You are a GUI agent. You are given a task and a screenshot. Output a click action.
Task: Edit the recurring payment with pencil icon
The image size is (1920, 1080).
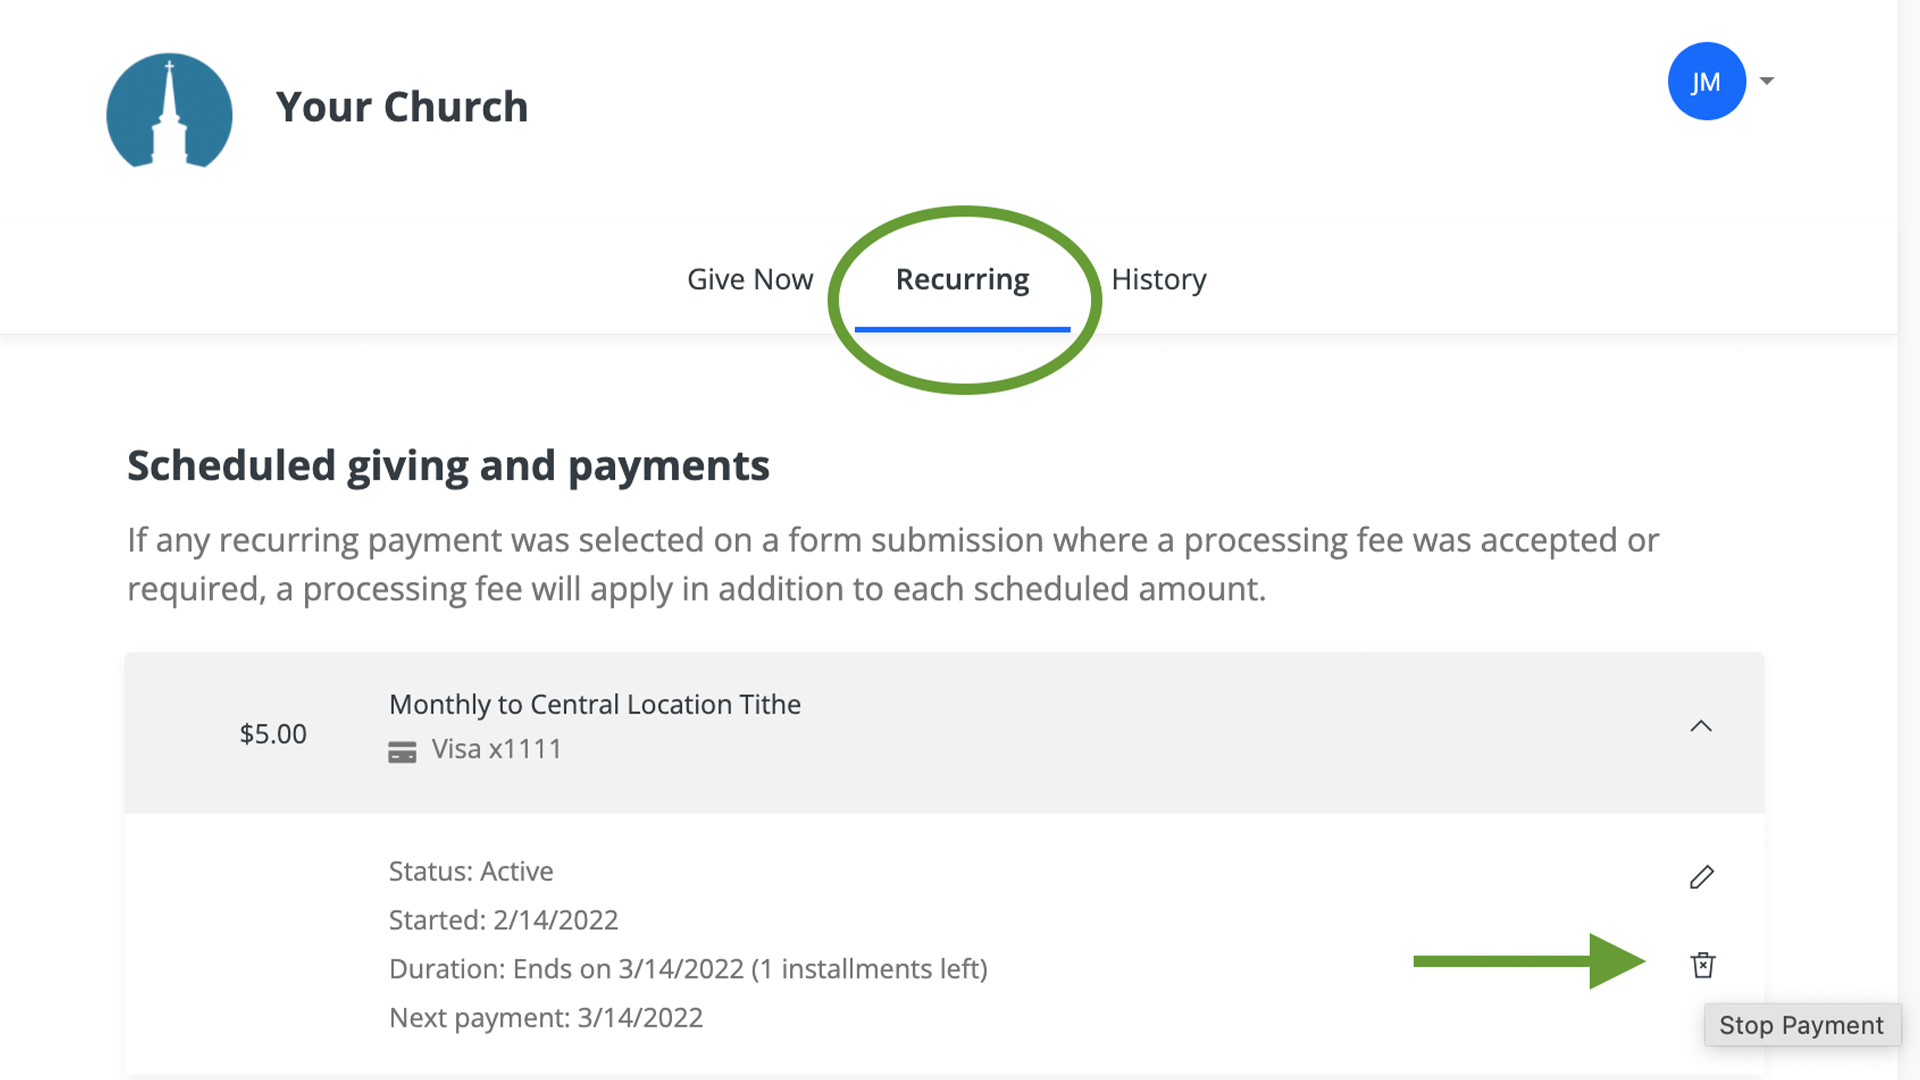click(x=1702, y=877)
